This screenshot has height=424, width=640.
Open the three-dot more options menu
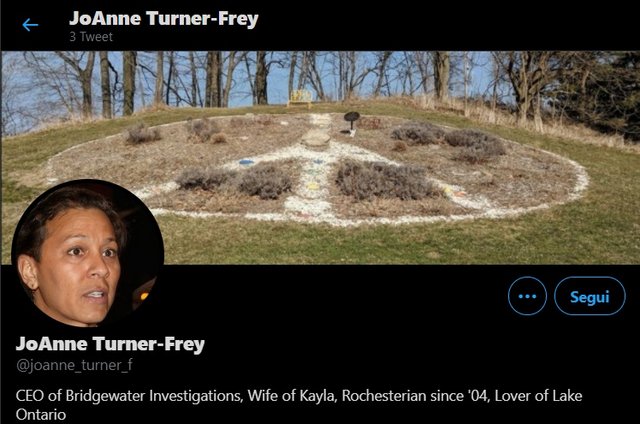[x=527, y=296]
